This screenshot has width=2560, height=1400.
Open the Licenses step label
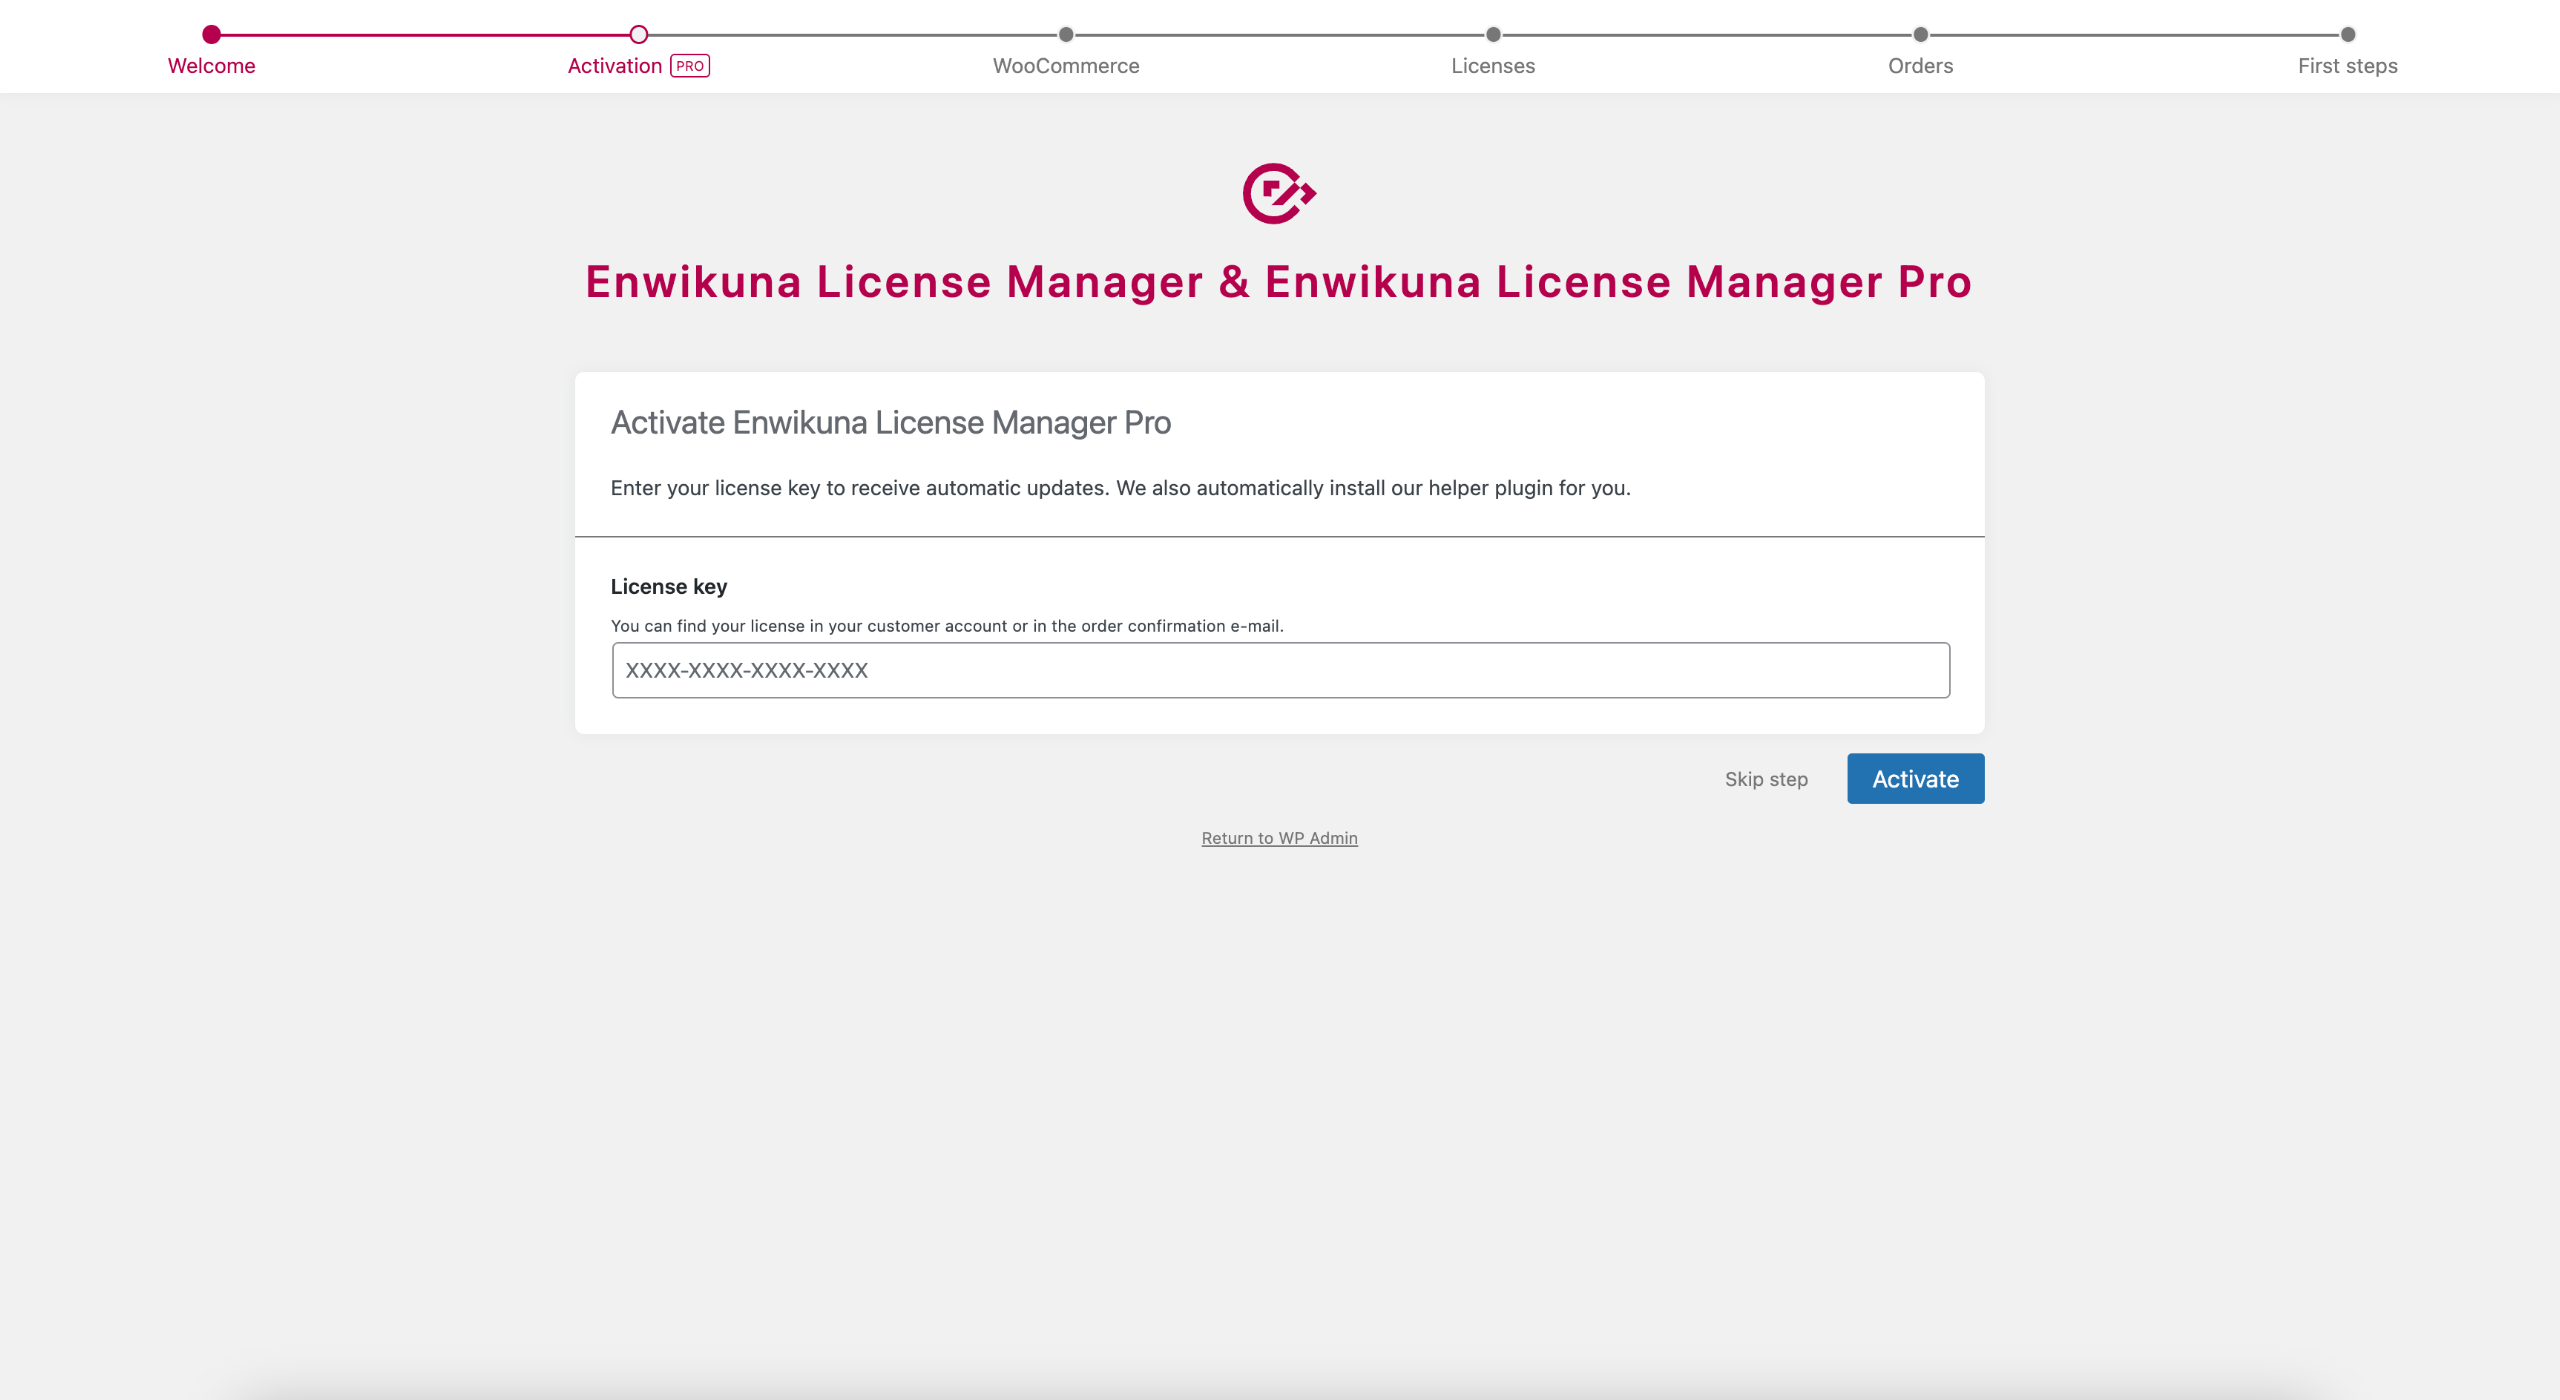point(1493,66)
